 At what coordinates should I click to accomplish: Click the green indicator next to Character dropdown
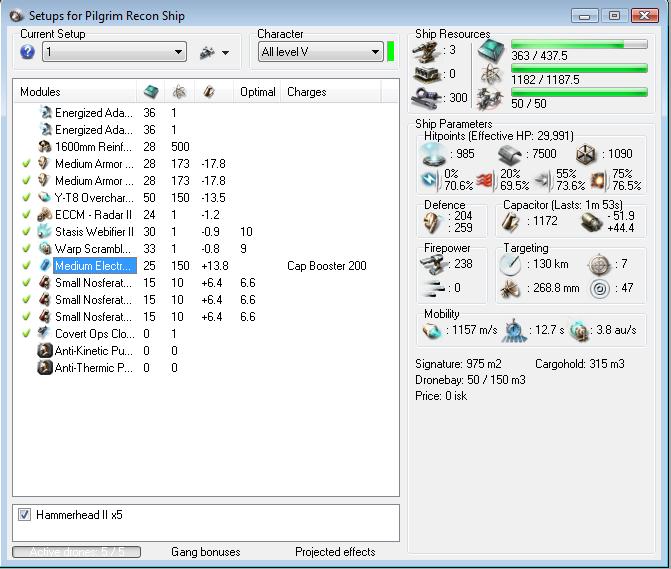(x=390, y=51)
